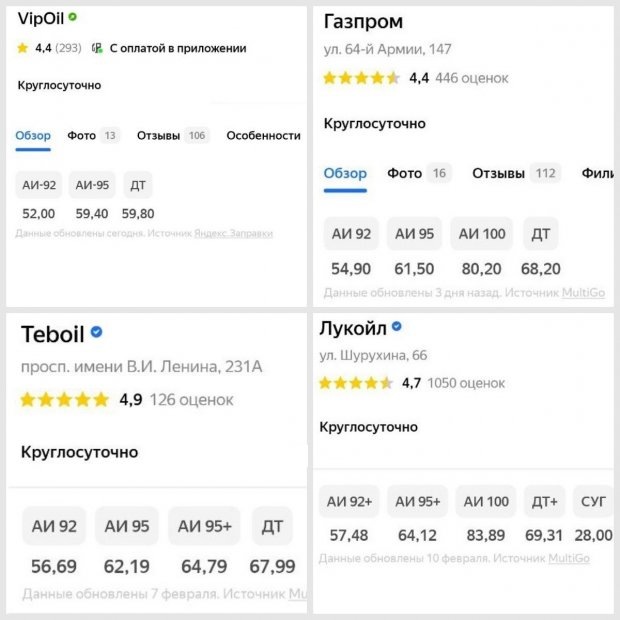This screenshot has height=620, width=620.
Task: Open the MultiGo link under Лукойл prices
Action: click(x=569, y=558)
